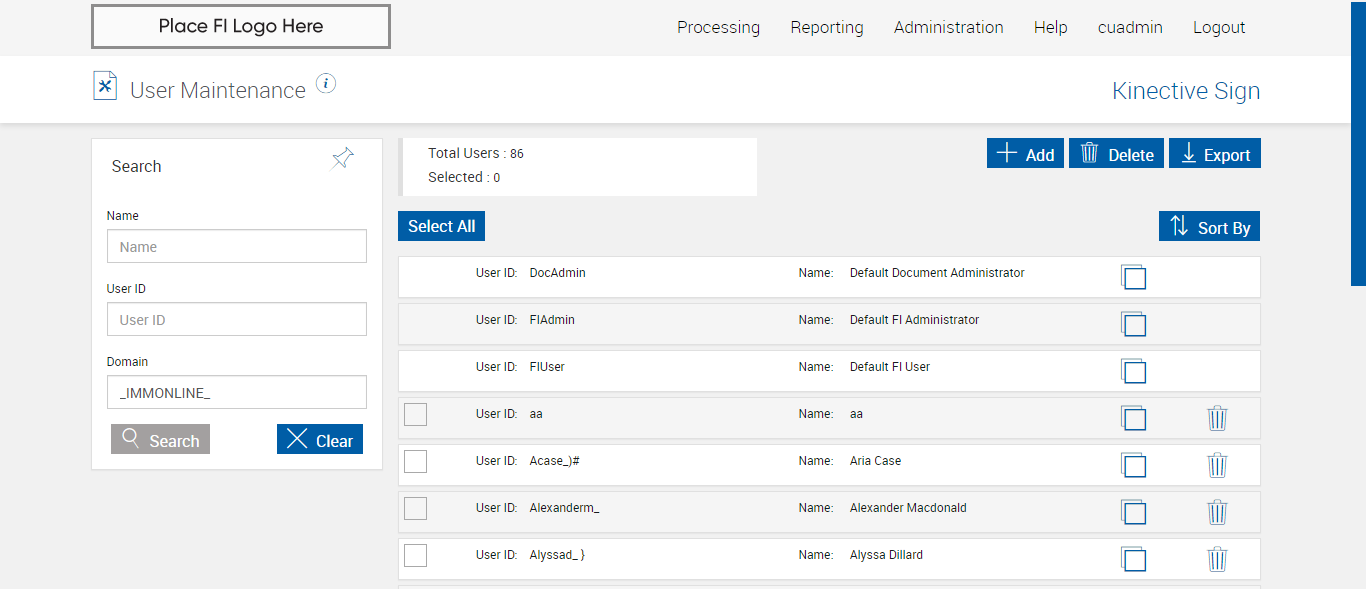Delete user aa with trash icon
The image size is (1366, 589).
tap(1217, 418)
